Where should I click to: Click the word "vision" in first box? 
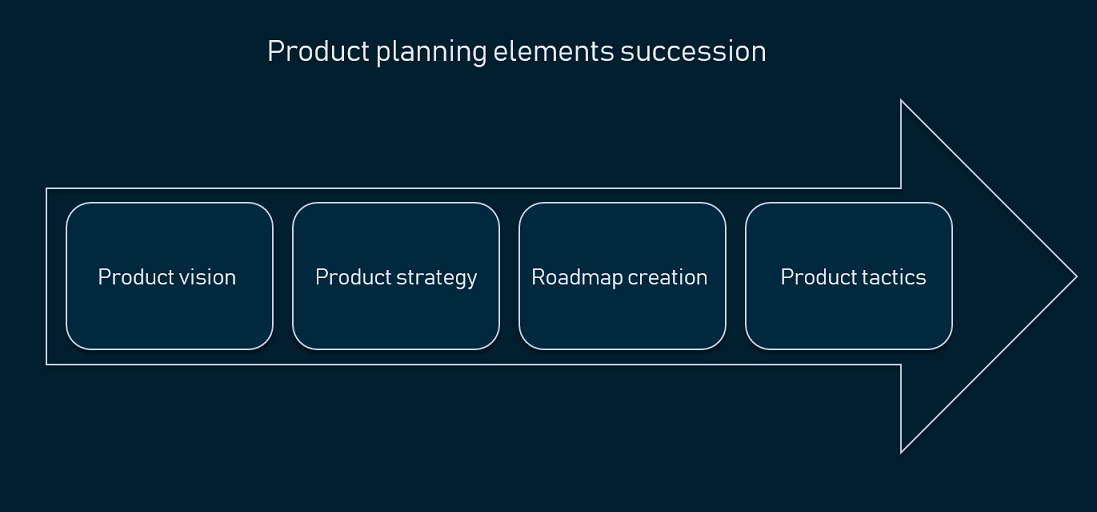pos(207,277)
